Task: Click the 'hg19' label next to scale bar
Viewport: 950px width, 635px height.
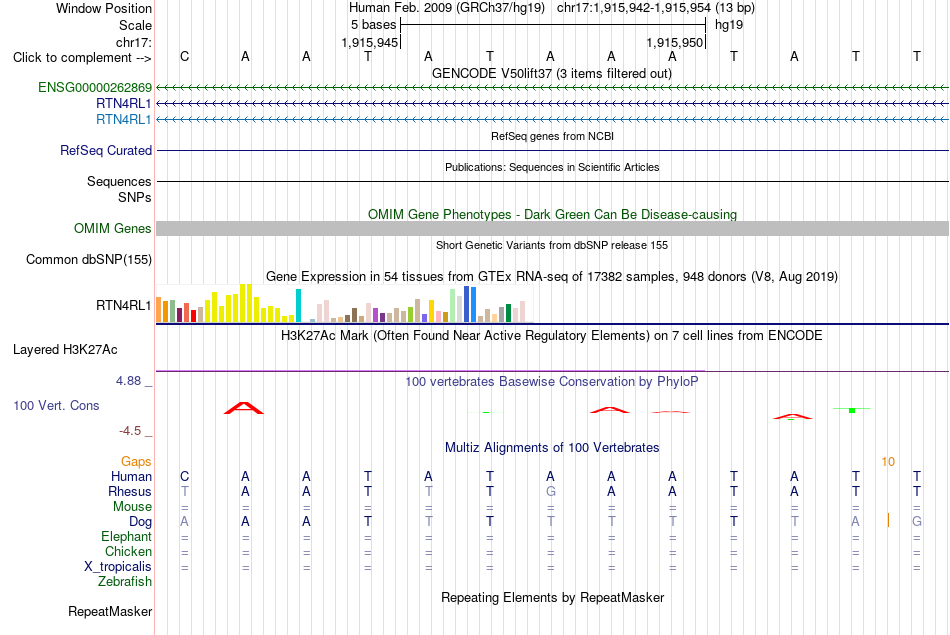Action: pos(729,25)
